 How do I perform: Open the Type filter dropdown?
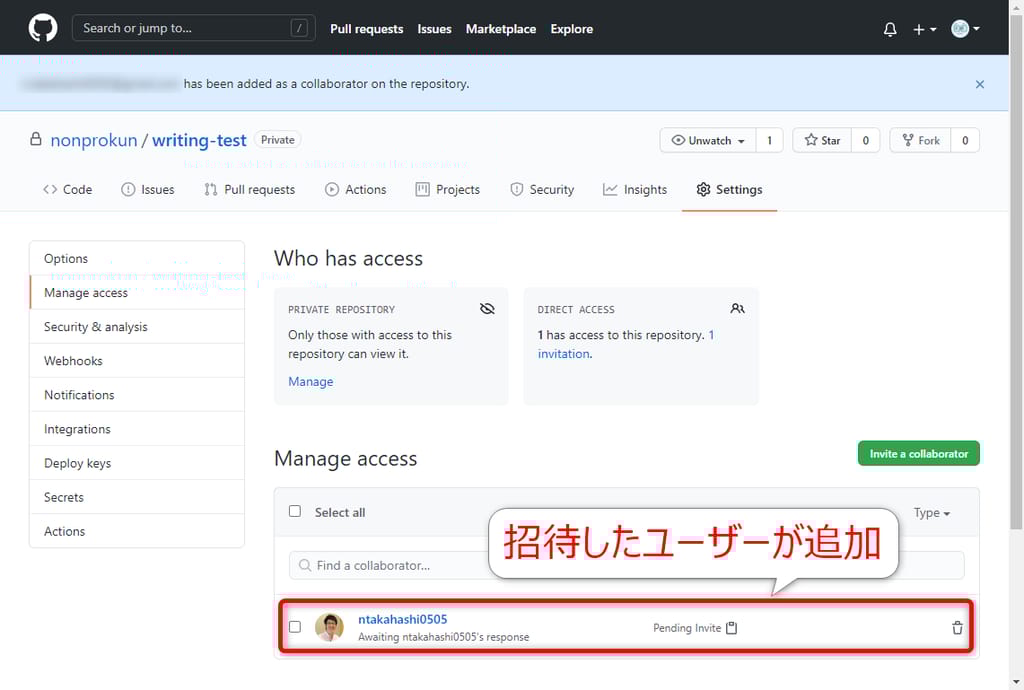931,512
